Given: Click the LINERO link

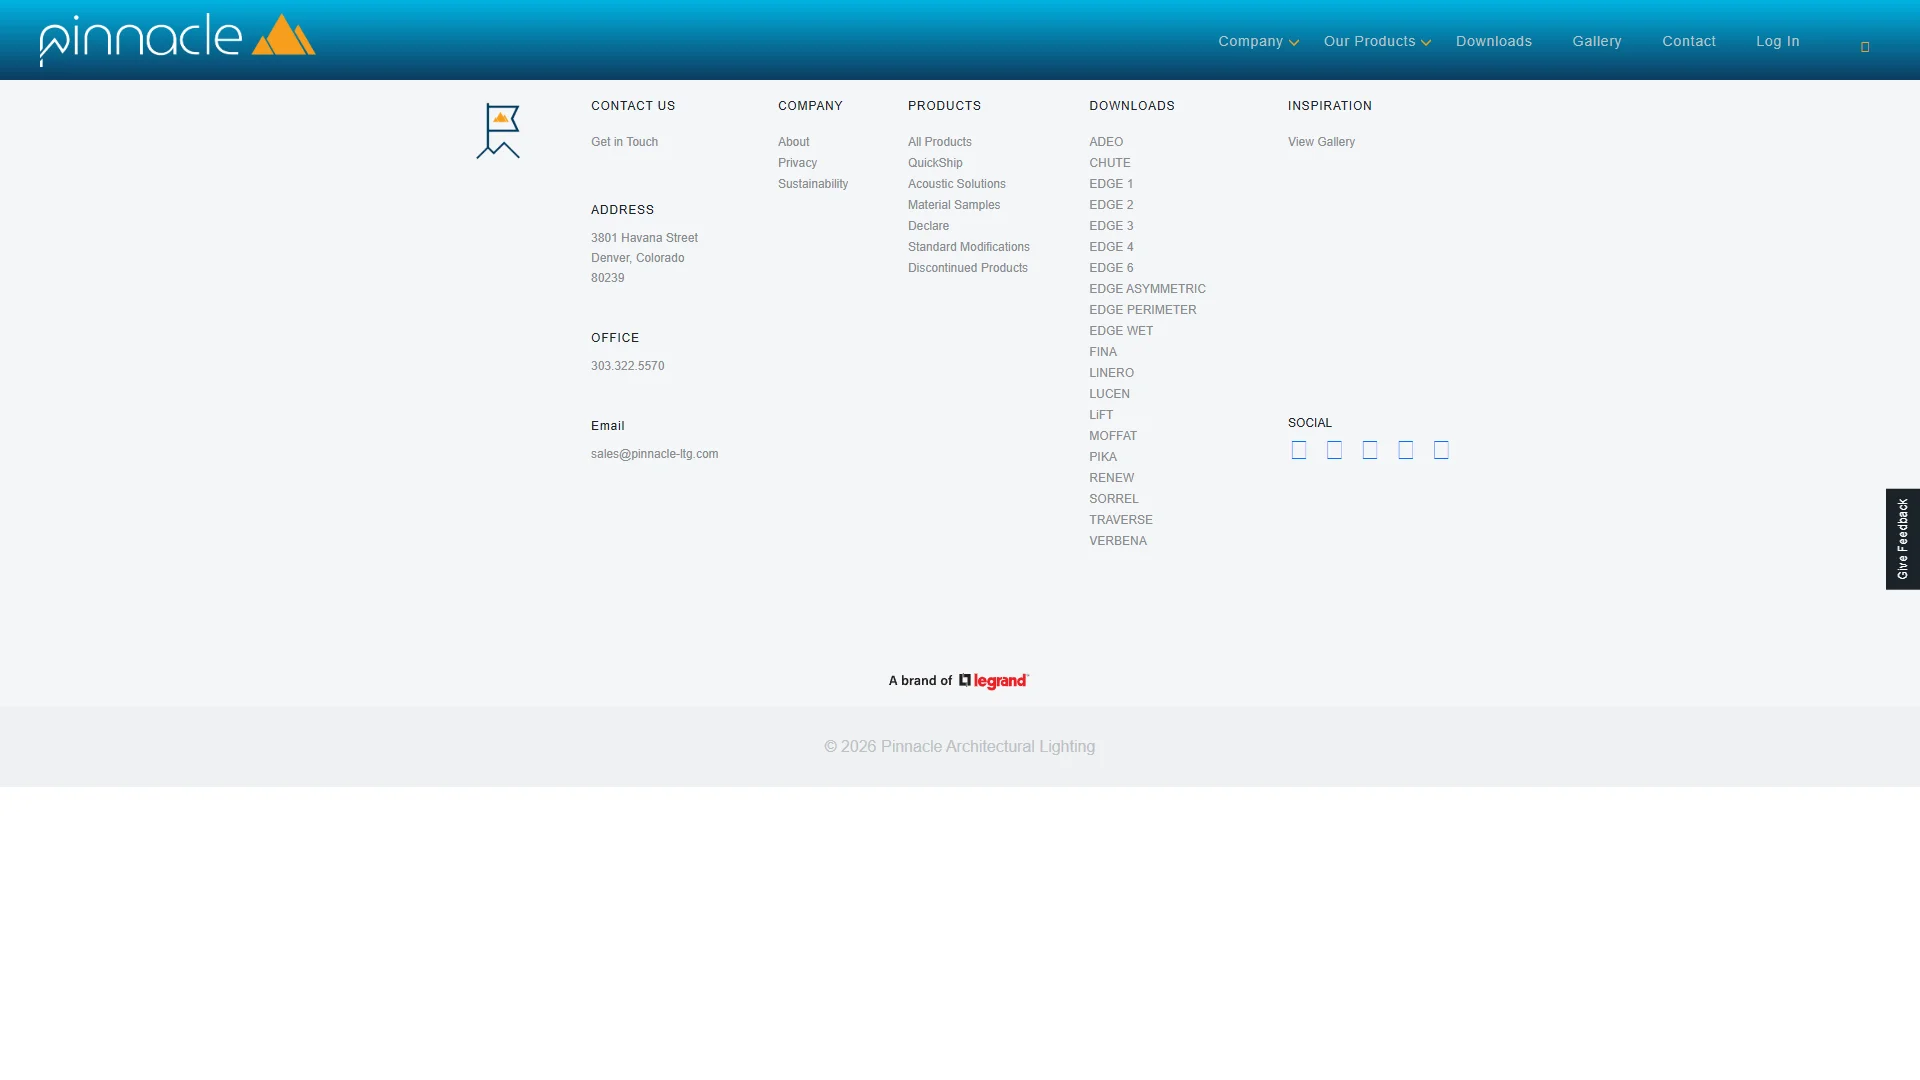Looking at the screenshot, I should [x=1111, y=373].
